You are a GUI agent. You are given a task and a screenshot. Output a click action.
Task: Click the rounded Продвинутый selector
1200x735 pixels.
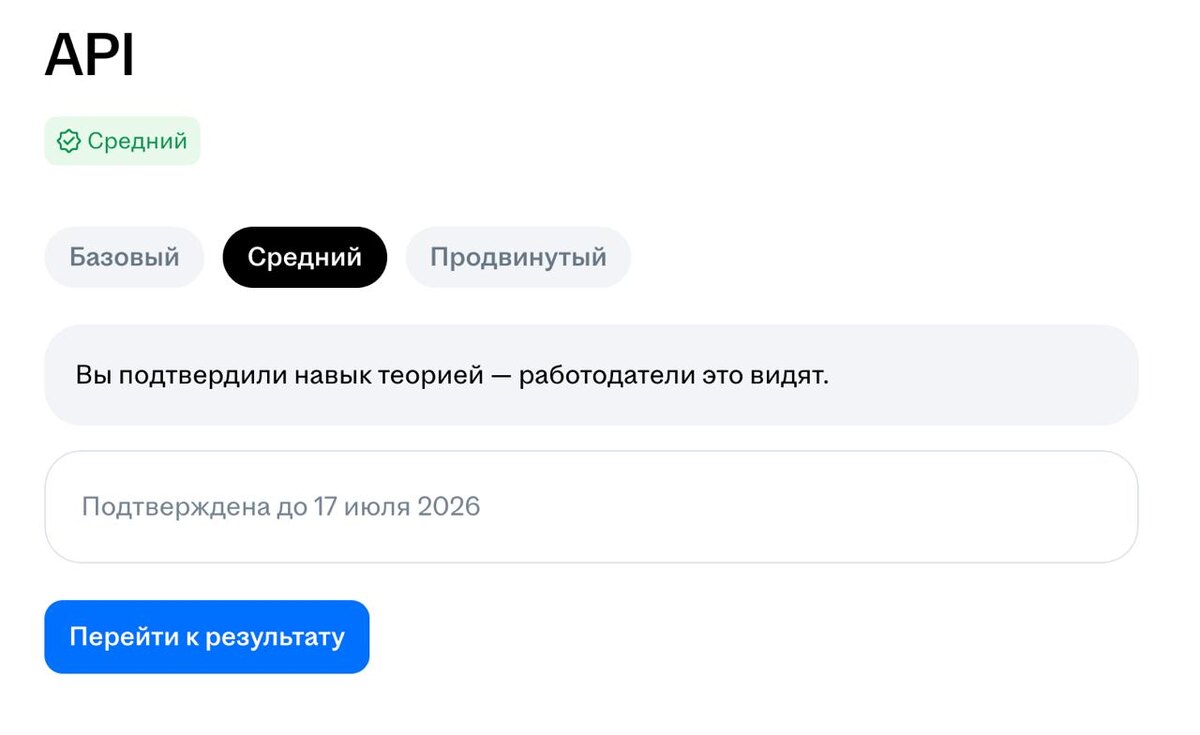click(517, 257)
